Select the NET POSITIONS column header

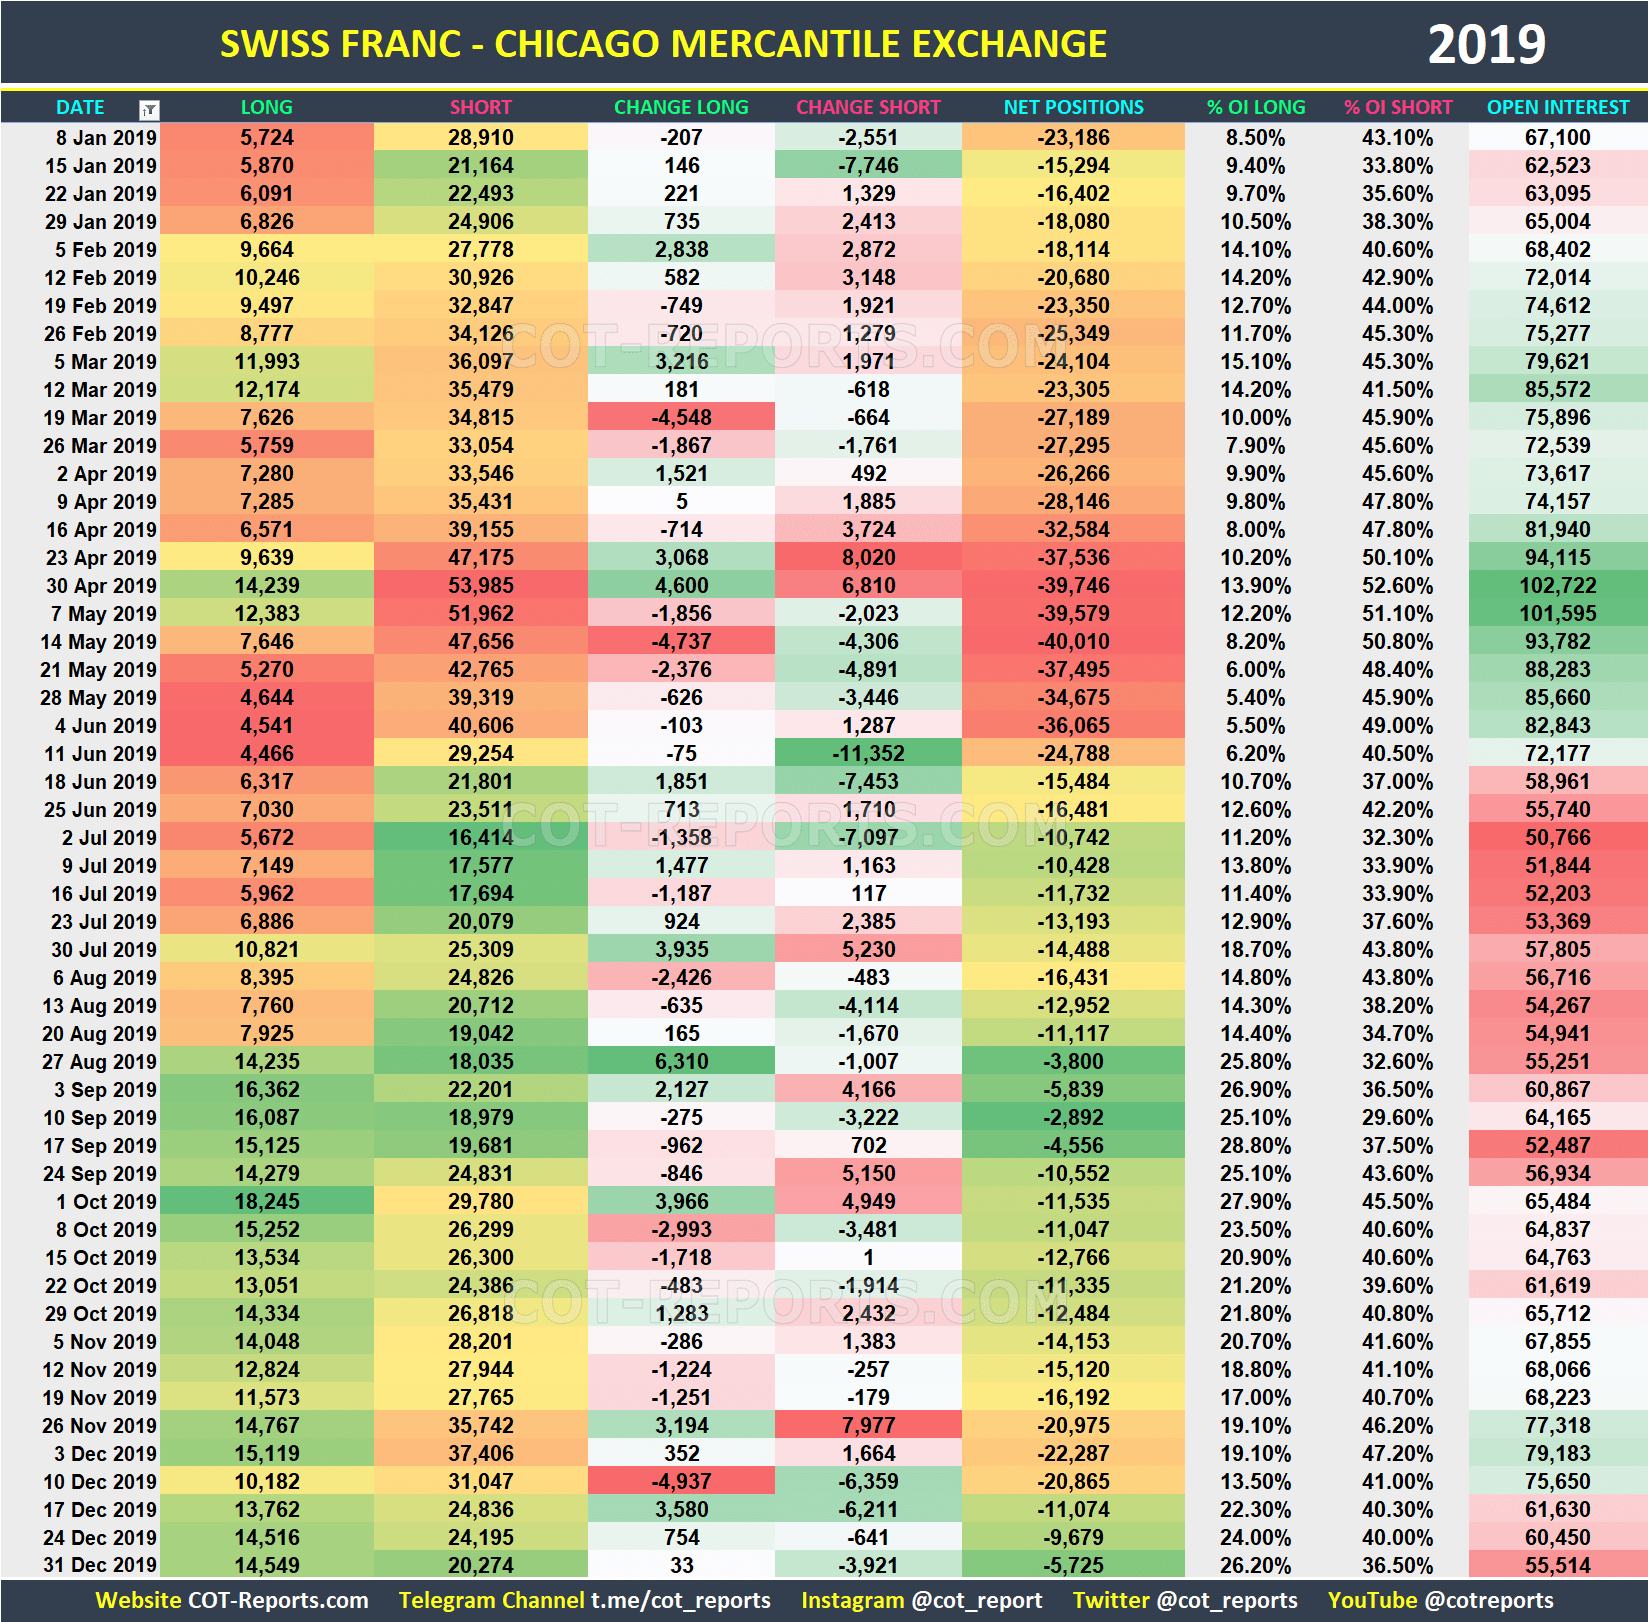click(1072, 107)
